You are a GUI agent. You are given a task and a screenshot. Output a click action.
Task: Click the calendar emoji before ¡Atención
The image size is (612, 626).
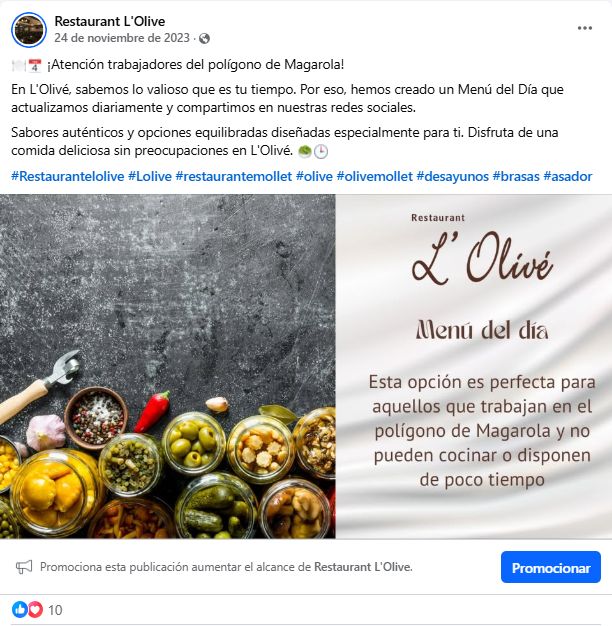35,65
